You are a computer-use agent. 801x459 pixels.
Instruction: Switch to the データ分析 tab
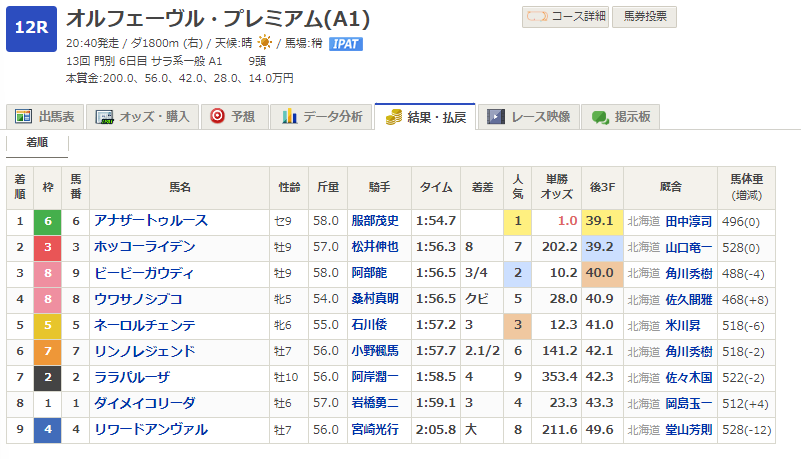(321, 117)
